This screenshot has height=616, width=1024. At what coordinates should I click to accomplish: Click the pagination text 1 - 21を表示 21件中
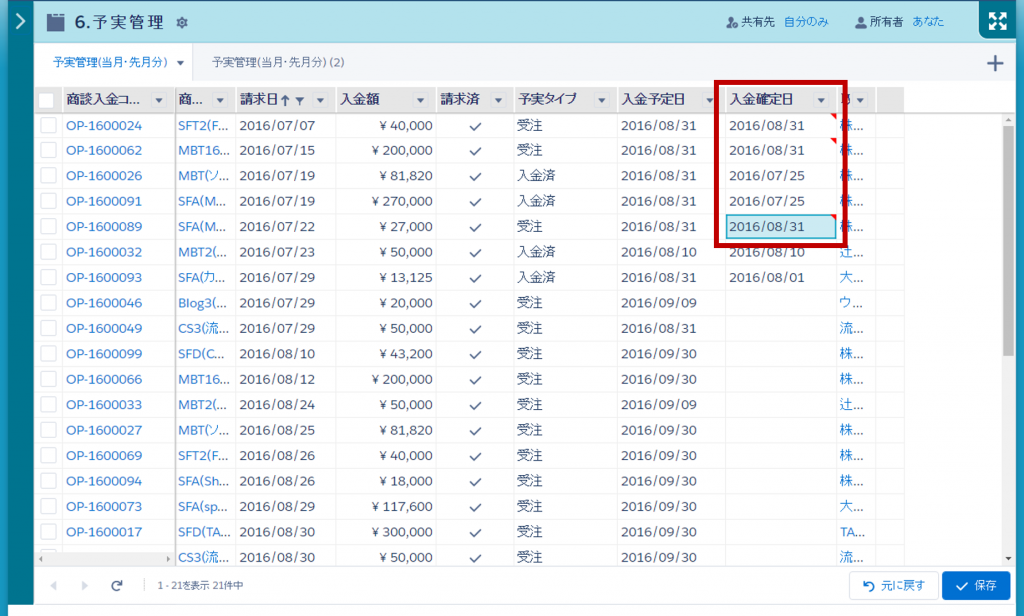pyautogui.click(x=200, y=586)
